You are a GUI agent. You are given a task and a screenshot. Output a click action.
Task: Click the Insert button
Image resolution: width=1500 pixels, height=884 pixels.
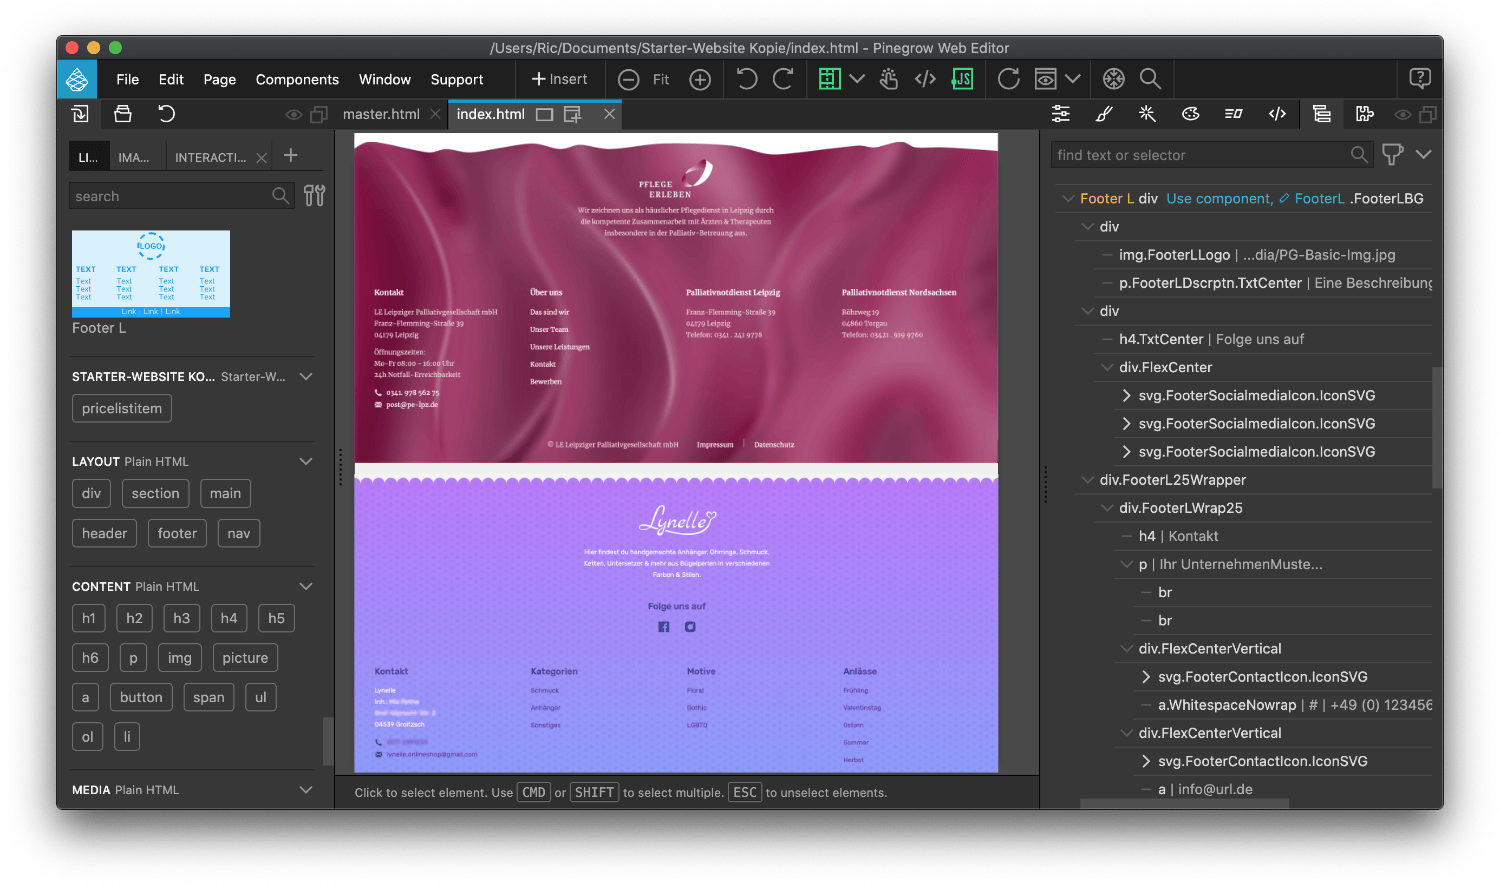point(559,79)
